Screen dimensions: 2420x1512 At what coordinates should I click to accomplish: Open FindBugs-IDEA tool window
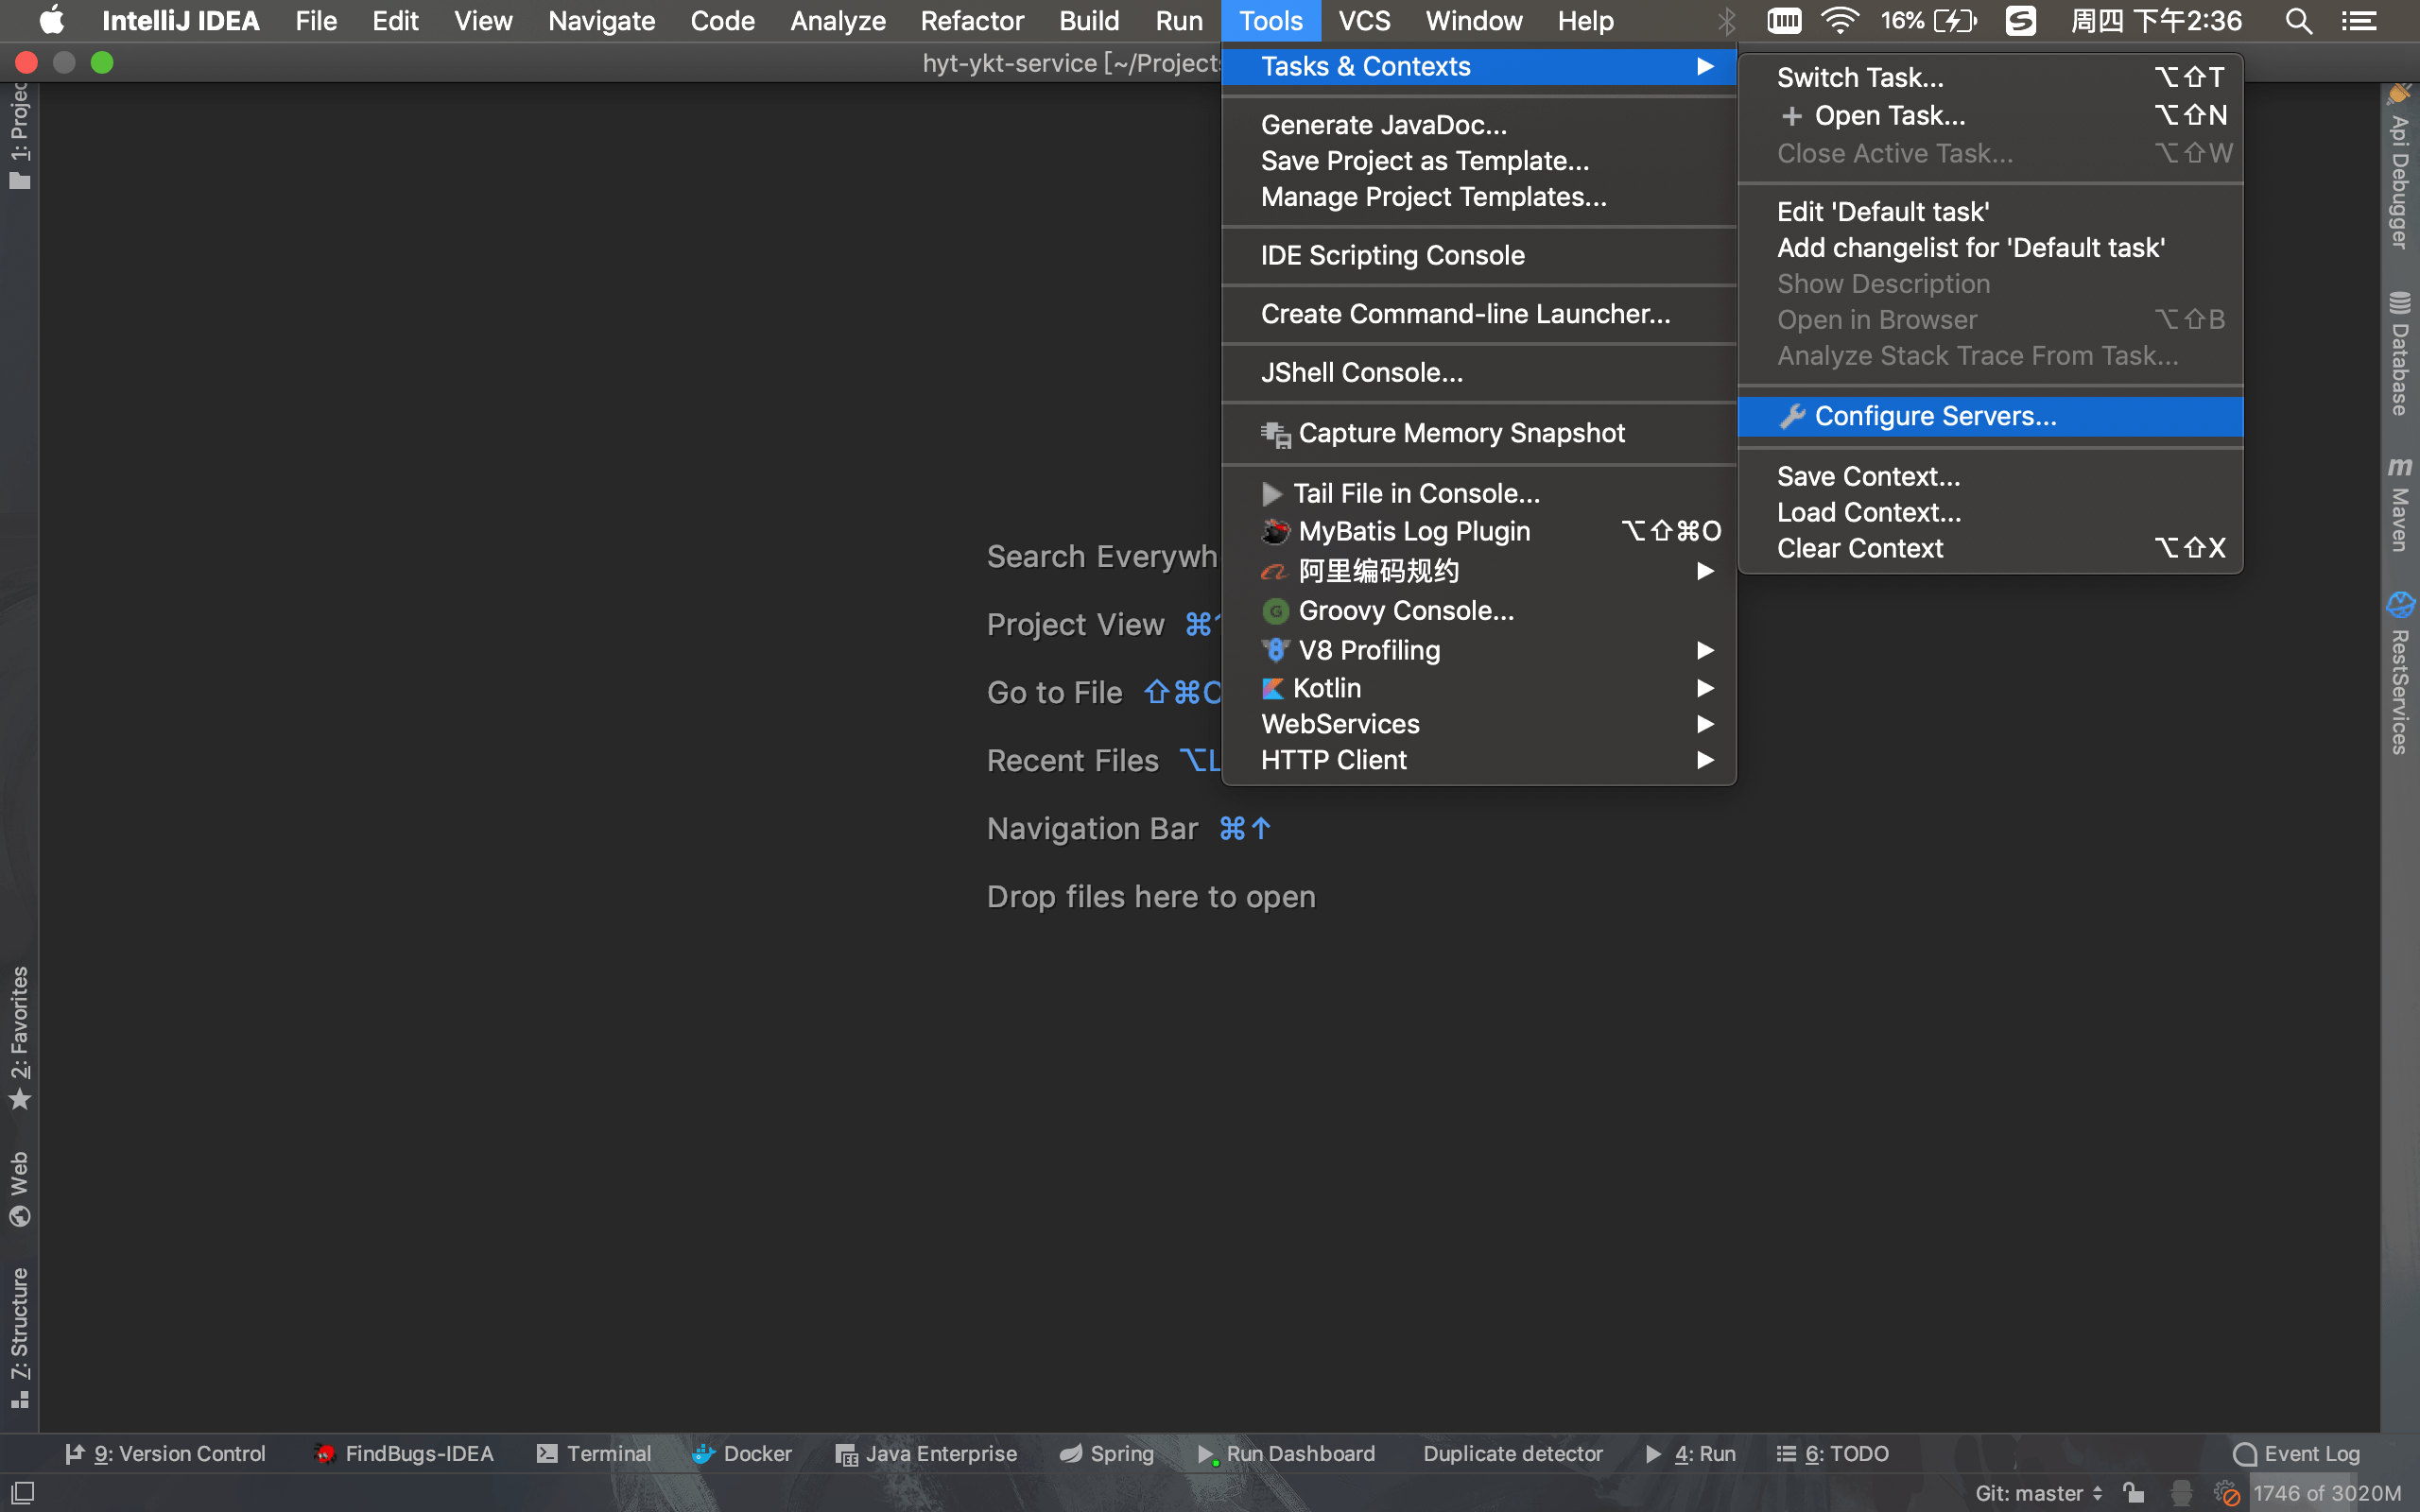click(x=403, y=1453)
